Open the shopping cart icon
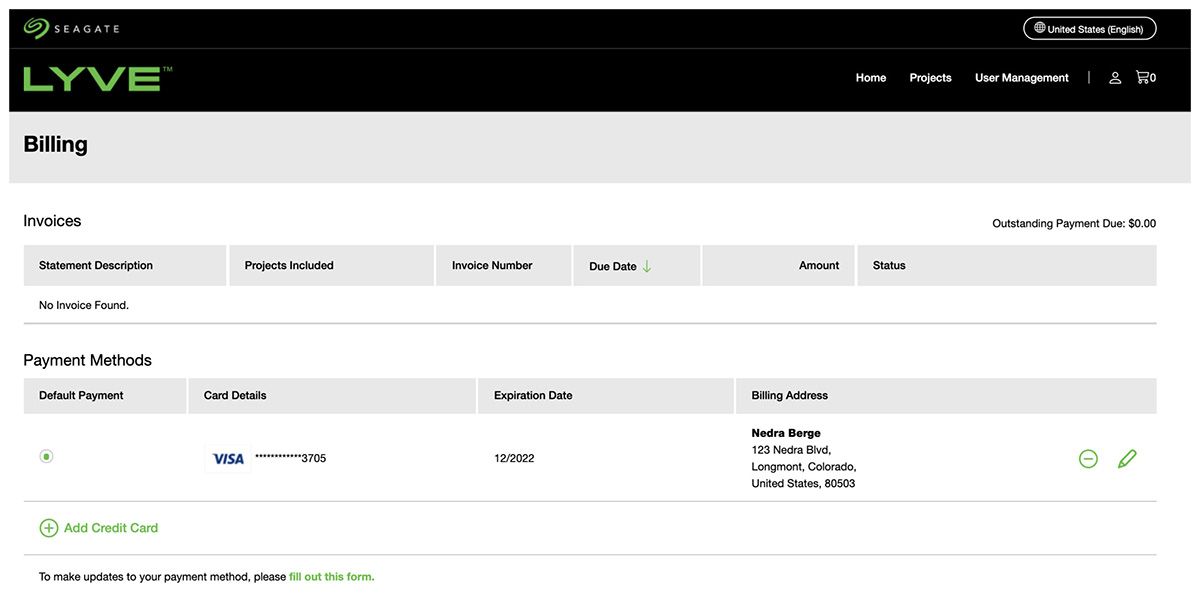Viewport: 1200px width, 606px height. click(x=1143, y=77)
